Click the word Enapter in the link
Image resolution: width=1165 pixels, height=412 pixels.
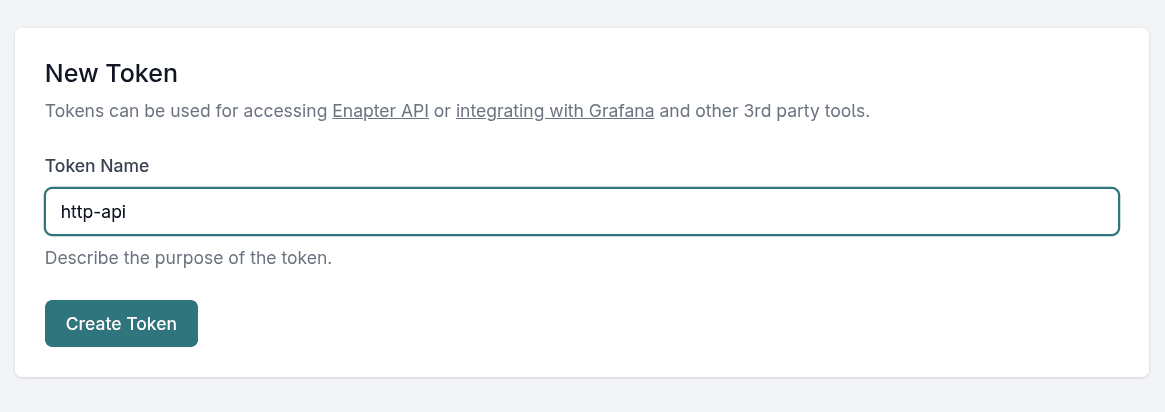click(x=364, y=111)
